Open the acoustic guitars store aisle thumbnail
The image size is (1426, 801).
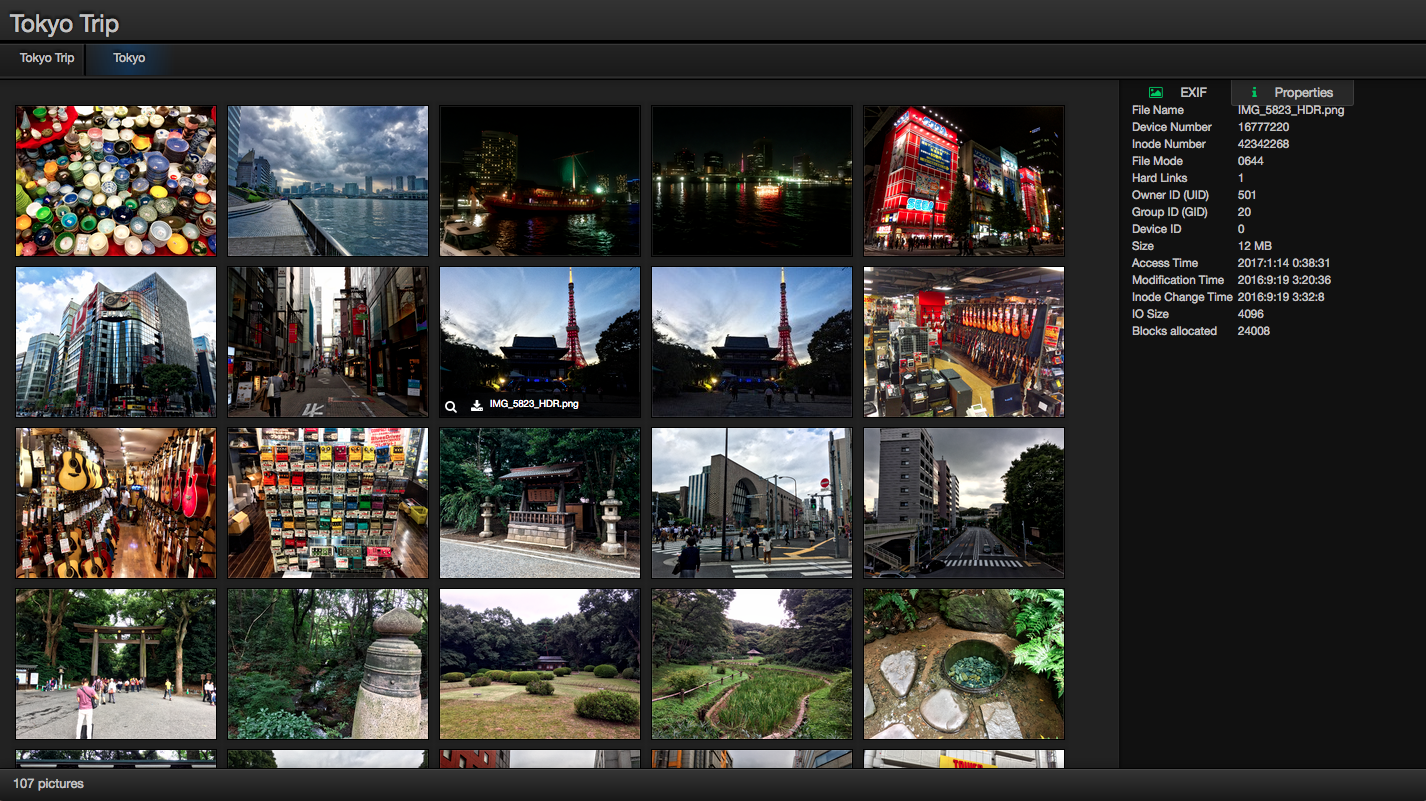(x=116, y=503)
